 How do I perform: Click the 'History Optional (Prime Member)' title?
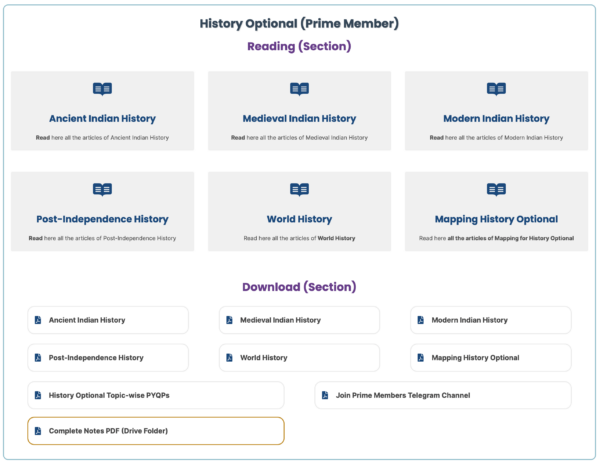coord(299,24)
